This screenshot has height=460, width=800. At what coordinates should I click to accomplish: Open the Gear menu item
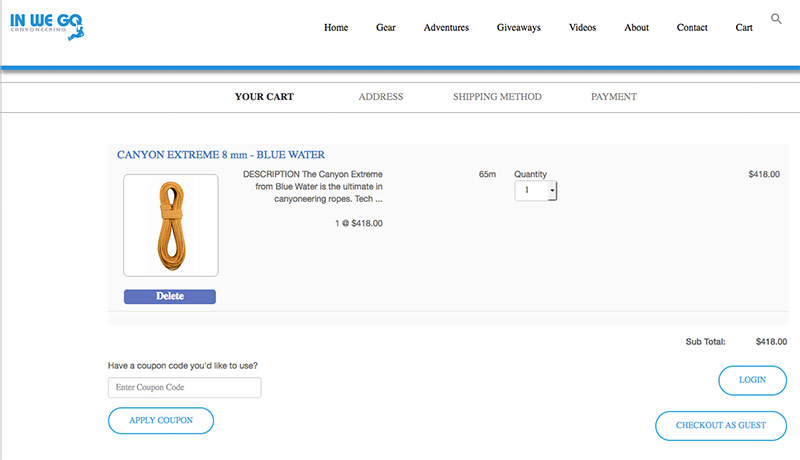pos(386,28)
